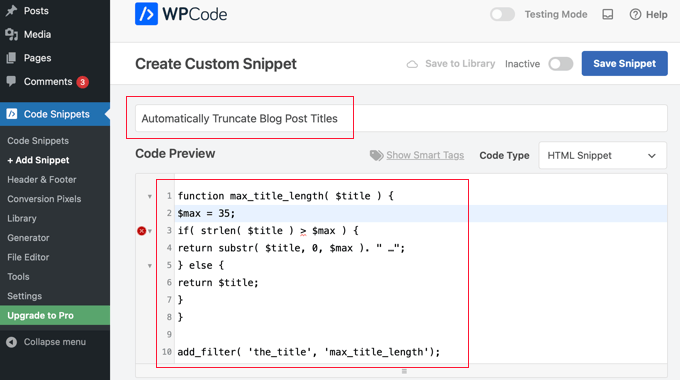This screenshot has height=380, width=680.
Task: Collapse the code fold at line 1
Action: tap(150, 197)
